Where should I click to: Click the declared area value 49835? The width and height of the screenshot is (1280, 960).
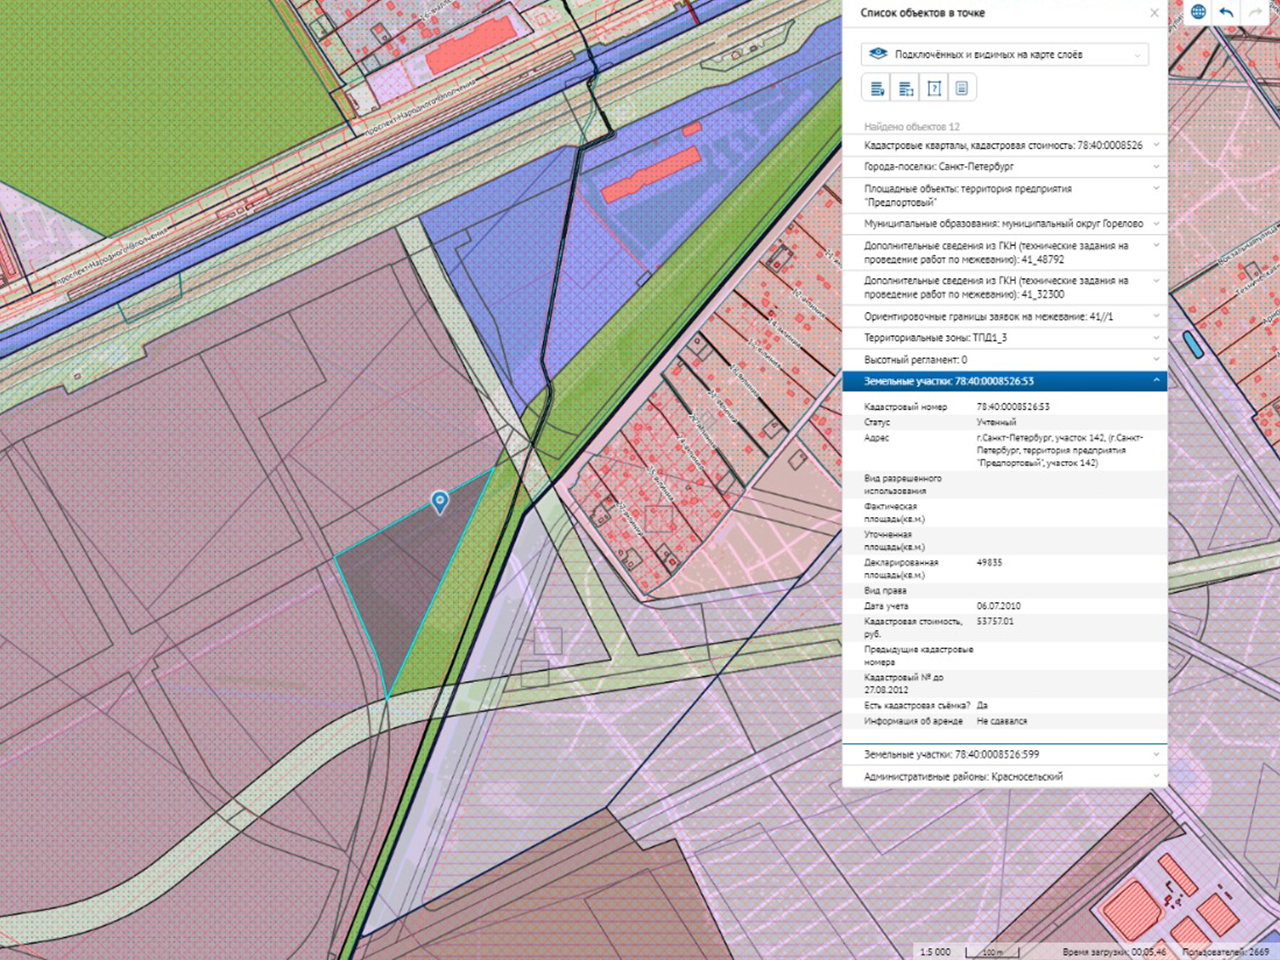point(989,563)
